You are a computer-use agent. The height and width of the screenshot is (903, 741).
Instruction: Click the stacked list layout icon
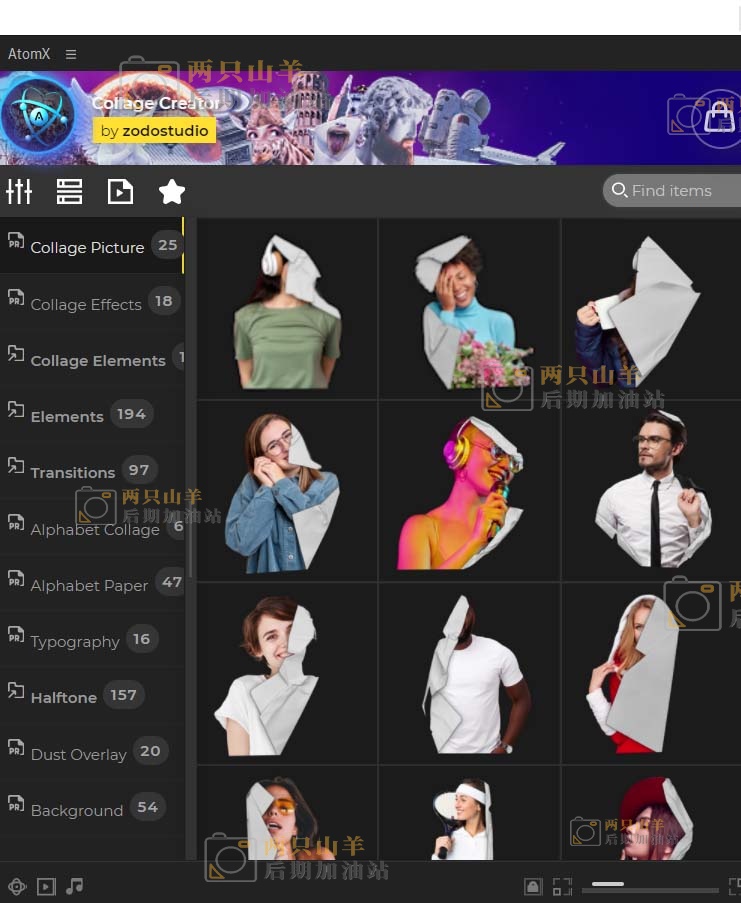[69, 191]
